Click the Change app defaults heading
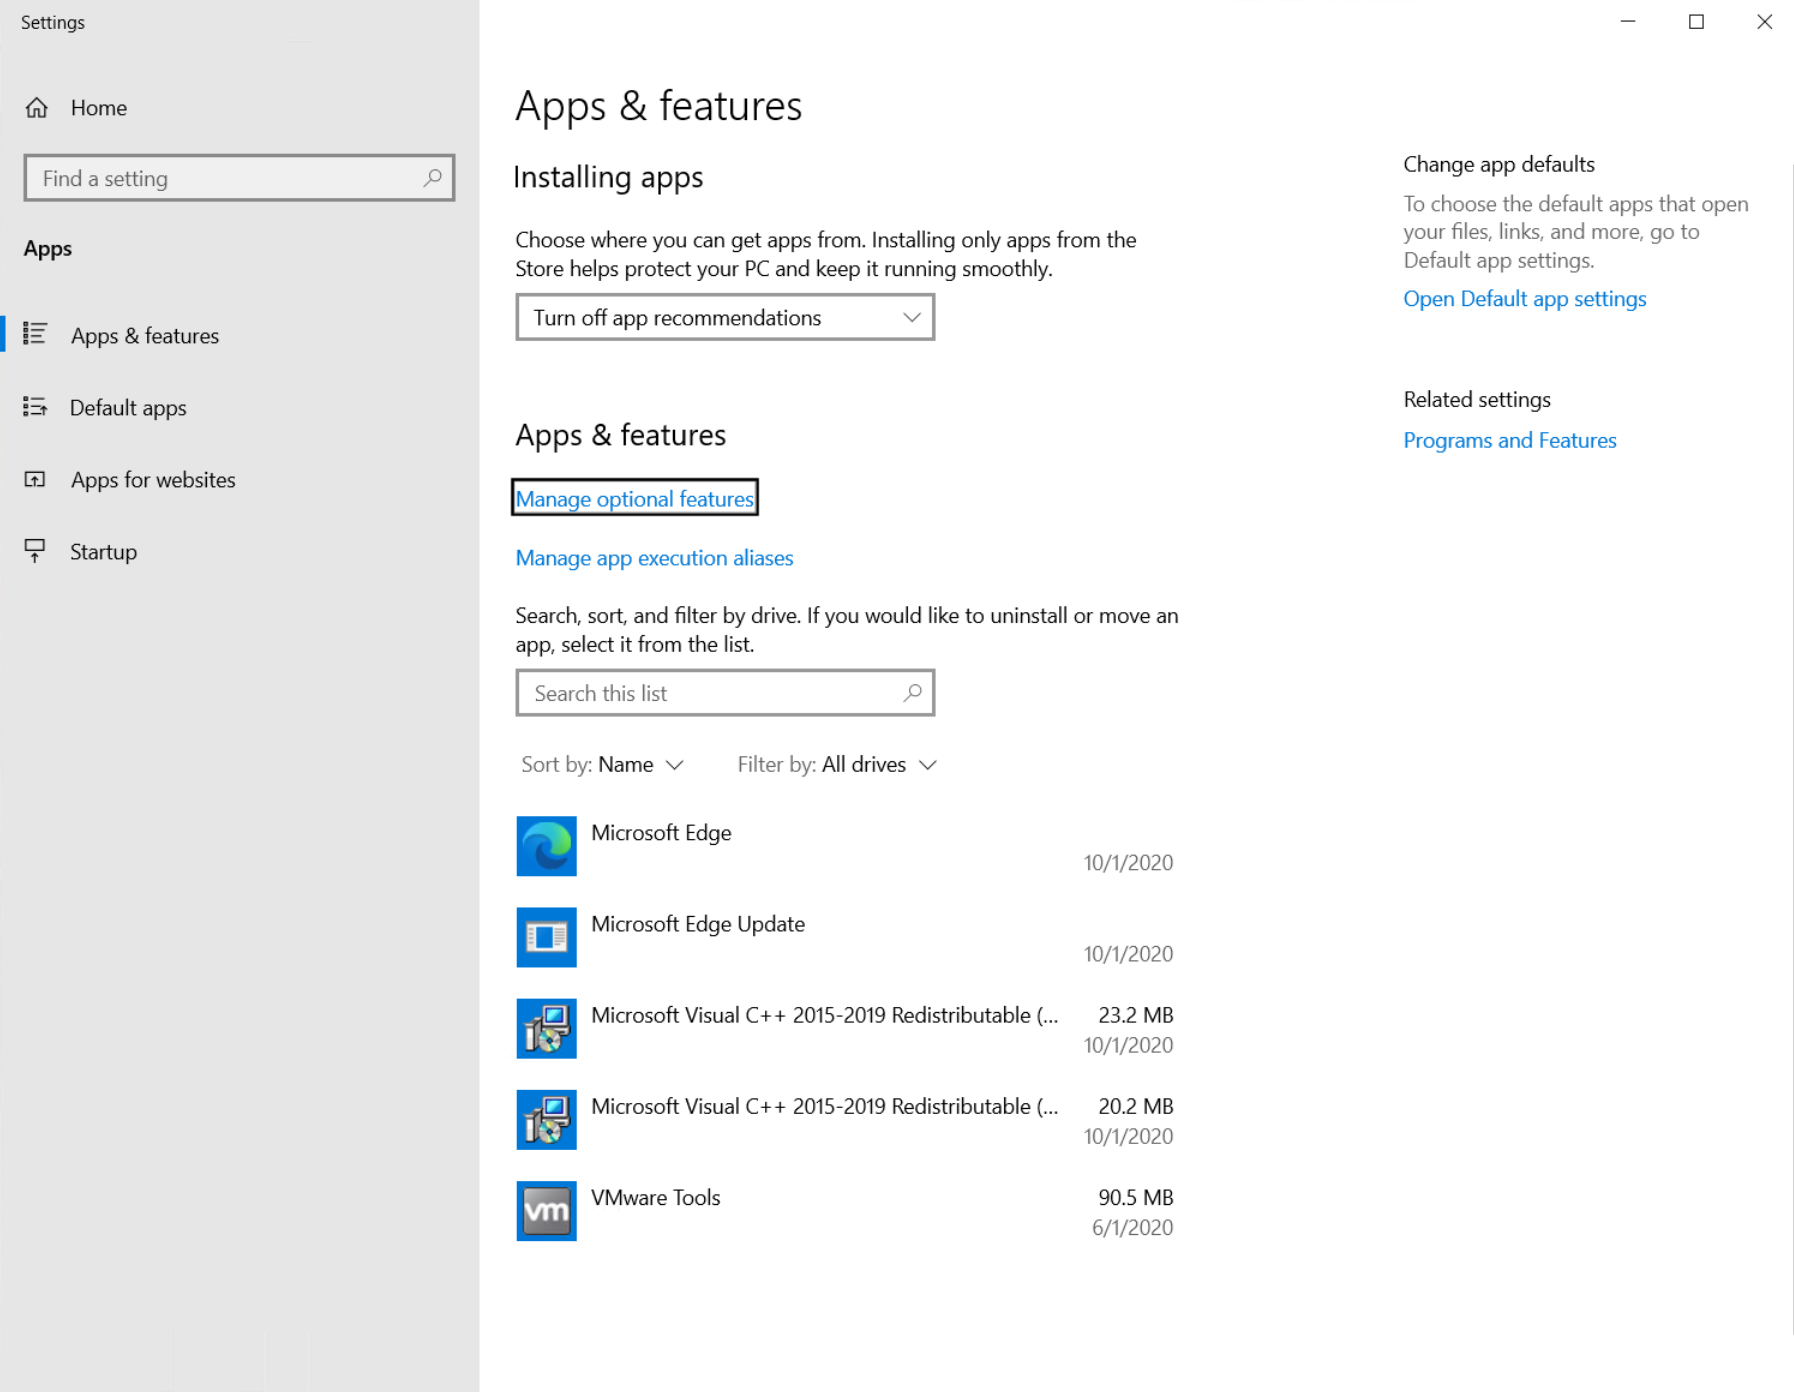The image size is (1794, 1392). [x=1499, y=164]
